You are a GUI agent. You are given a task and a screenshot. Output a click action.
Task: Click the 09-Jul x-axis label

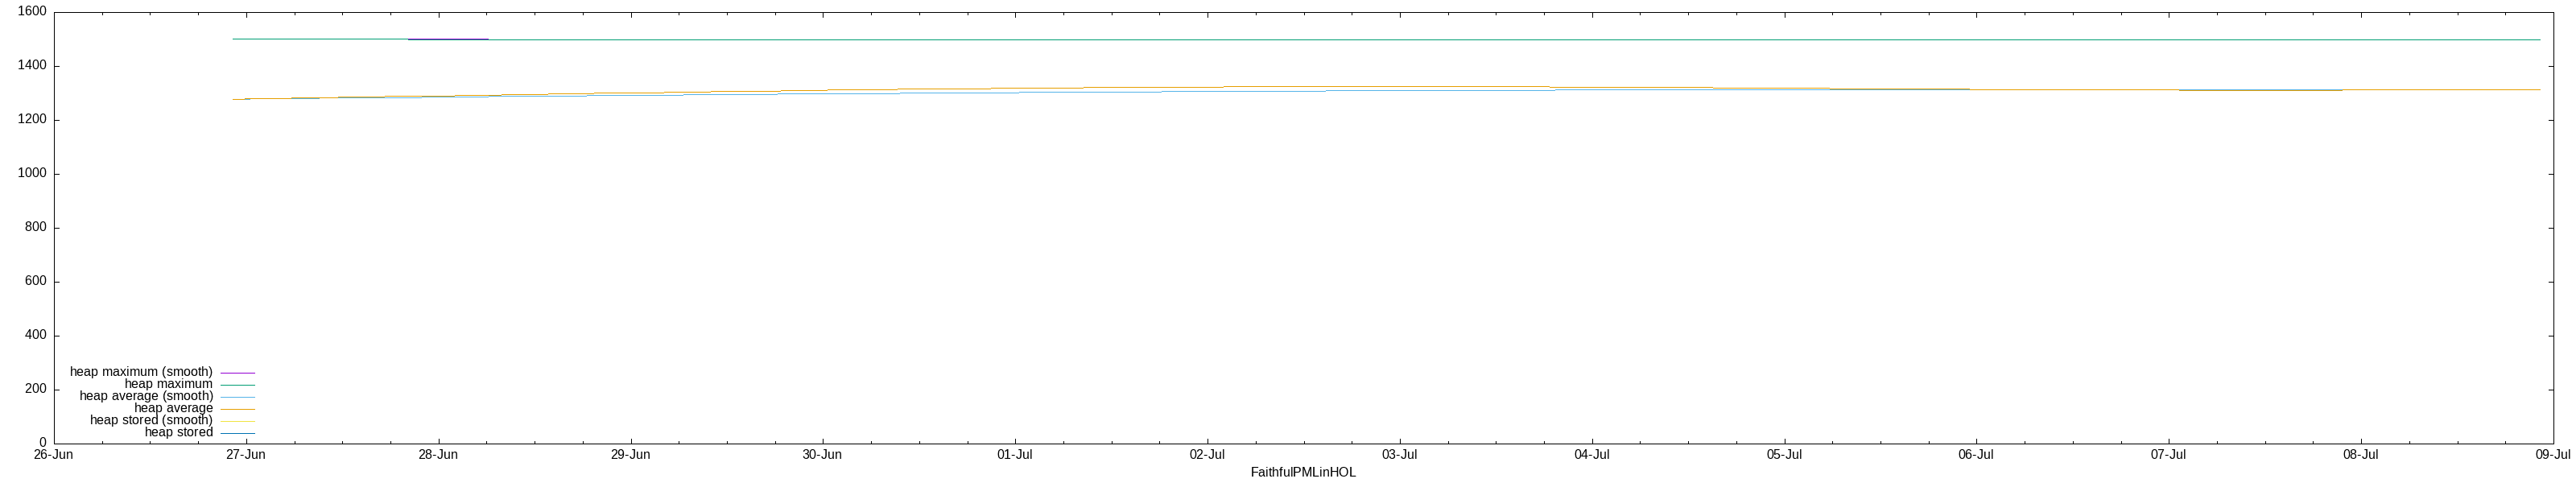2553,455
